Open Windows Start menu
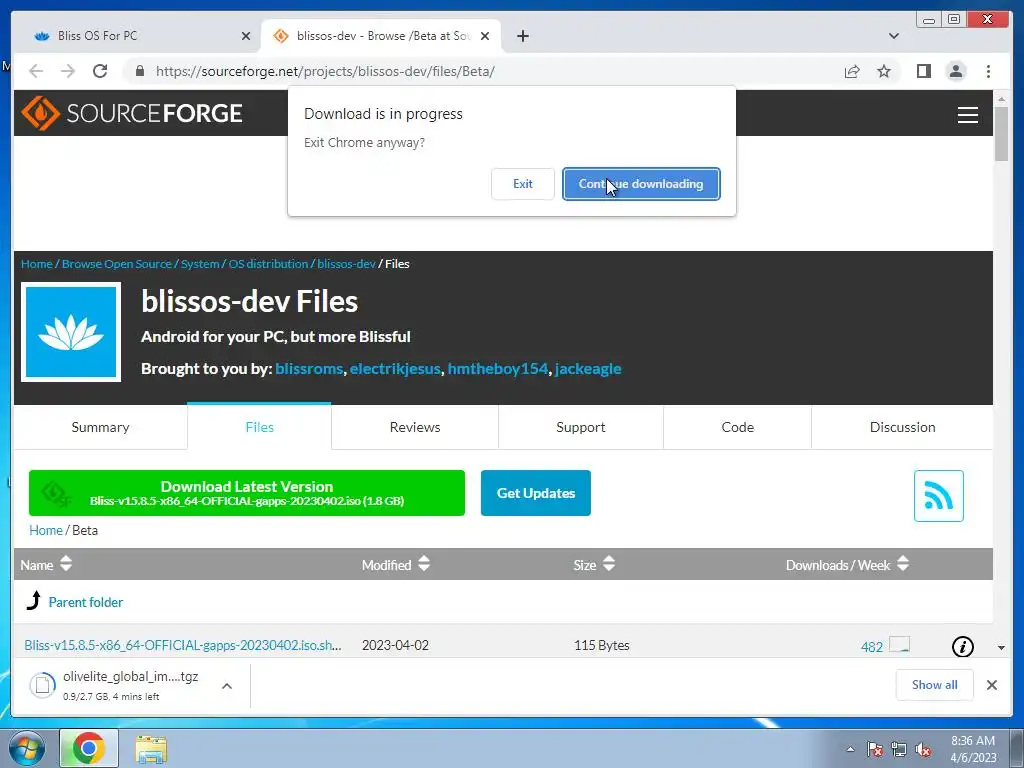Screen dimensions: 1024x768 [26, 748]
